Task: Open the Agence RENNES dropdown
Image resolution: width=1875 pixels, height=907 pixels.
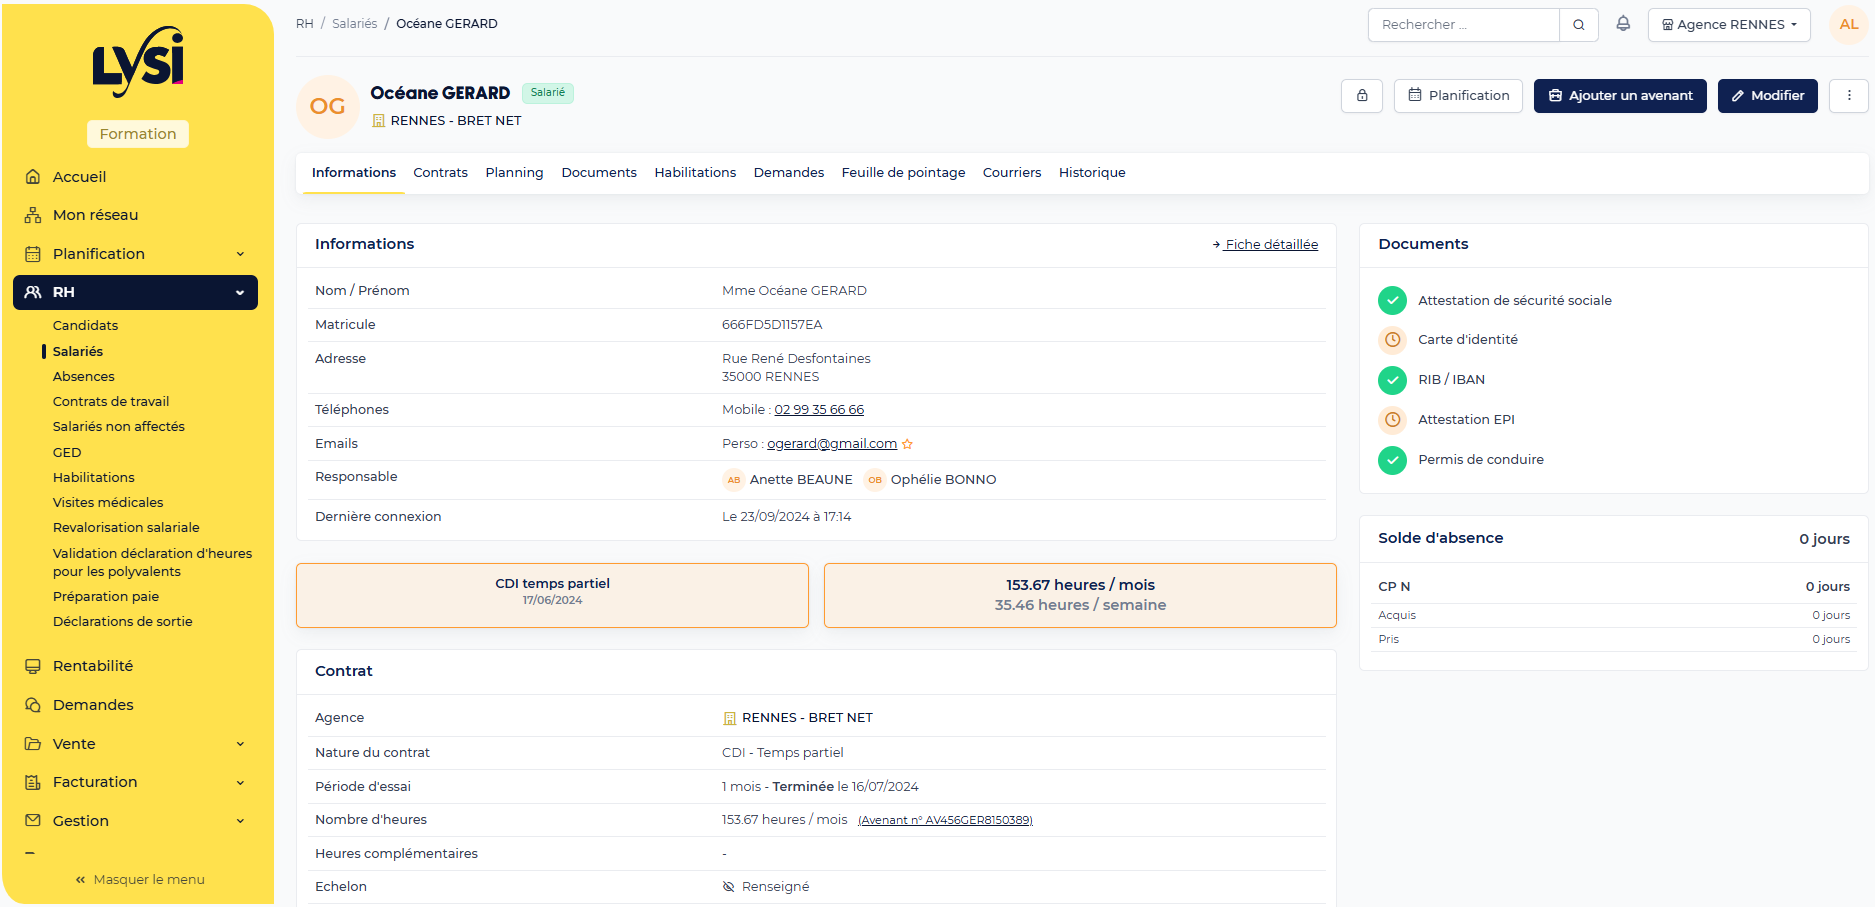Action: [x=1729, y=25]
